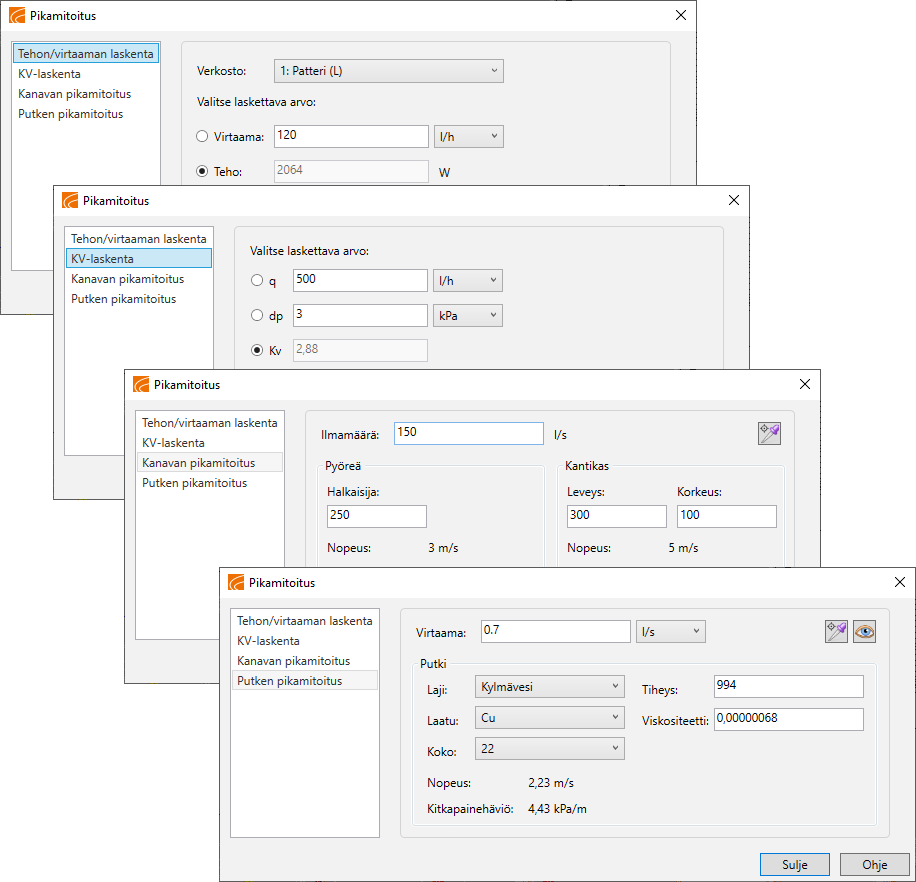
Task: Click the Ohje button
Action: tap(874, 865)
